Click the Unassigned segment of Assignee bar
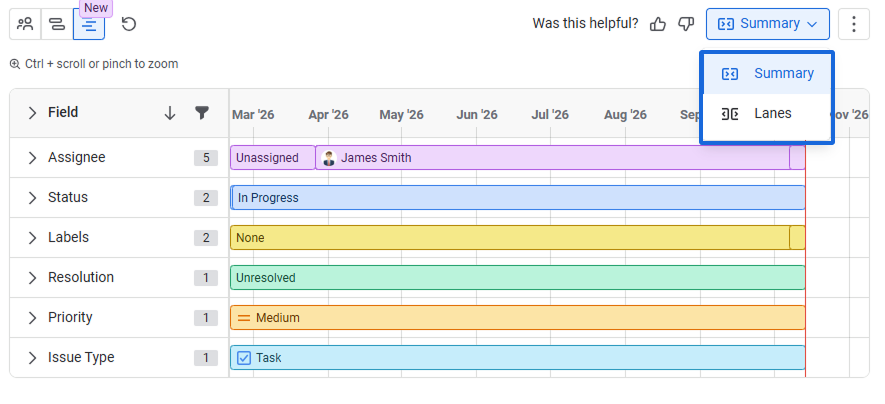This screenshot has height=404, width=885. [273, 158]
